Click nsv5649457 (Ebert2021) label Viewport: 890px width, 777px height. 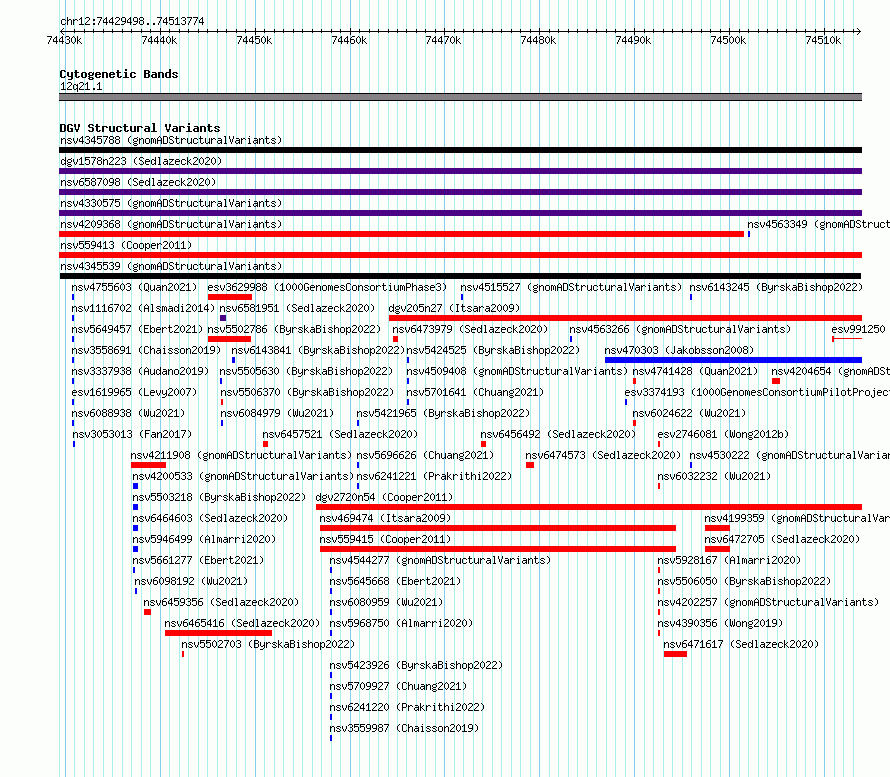pyautogui.click(x=137, y=329)
